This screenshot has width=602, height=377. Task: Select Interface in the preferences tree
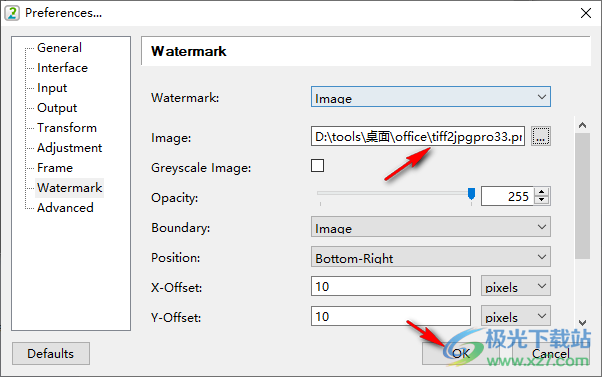pos(63,68)
